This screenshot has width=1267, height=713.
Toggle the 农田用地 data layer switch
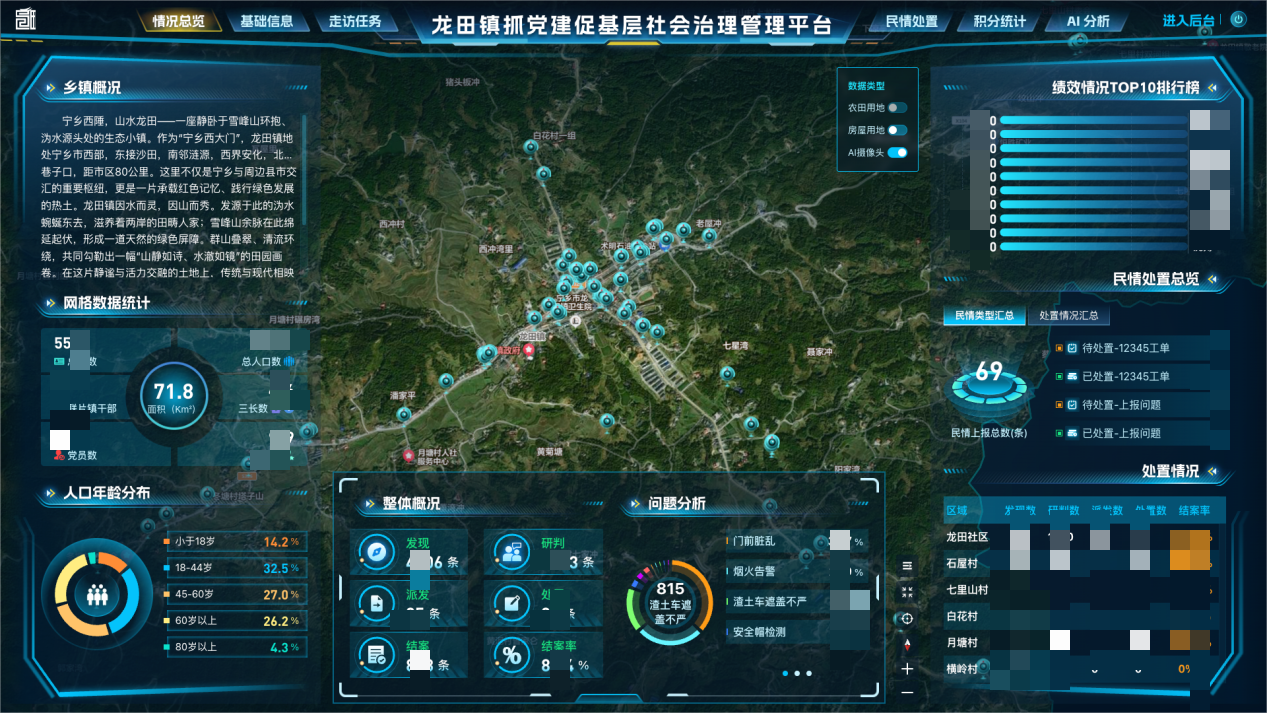[897, 108]
